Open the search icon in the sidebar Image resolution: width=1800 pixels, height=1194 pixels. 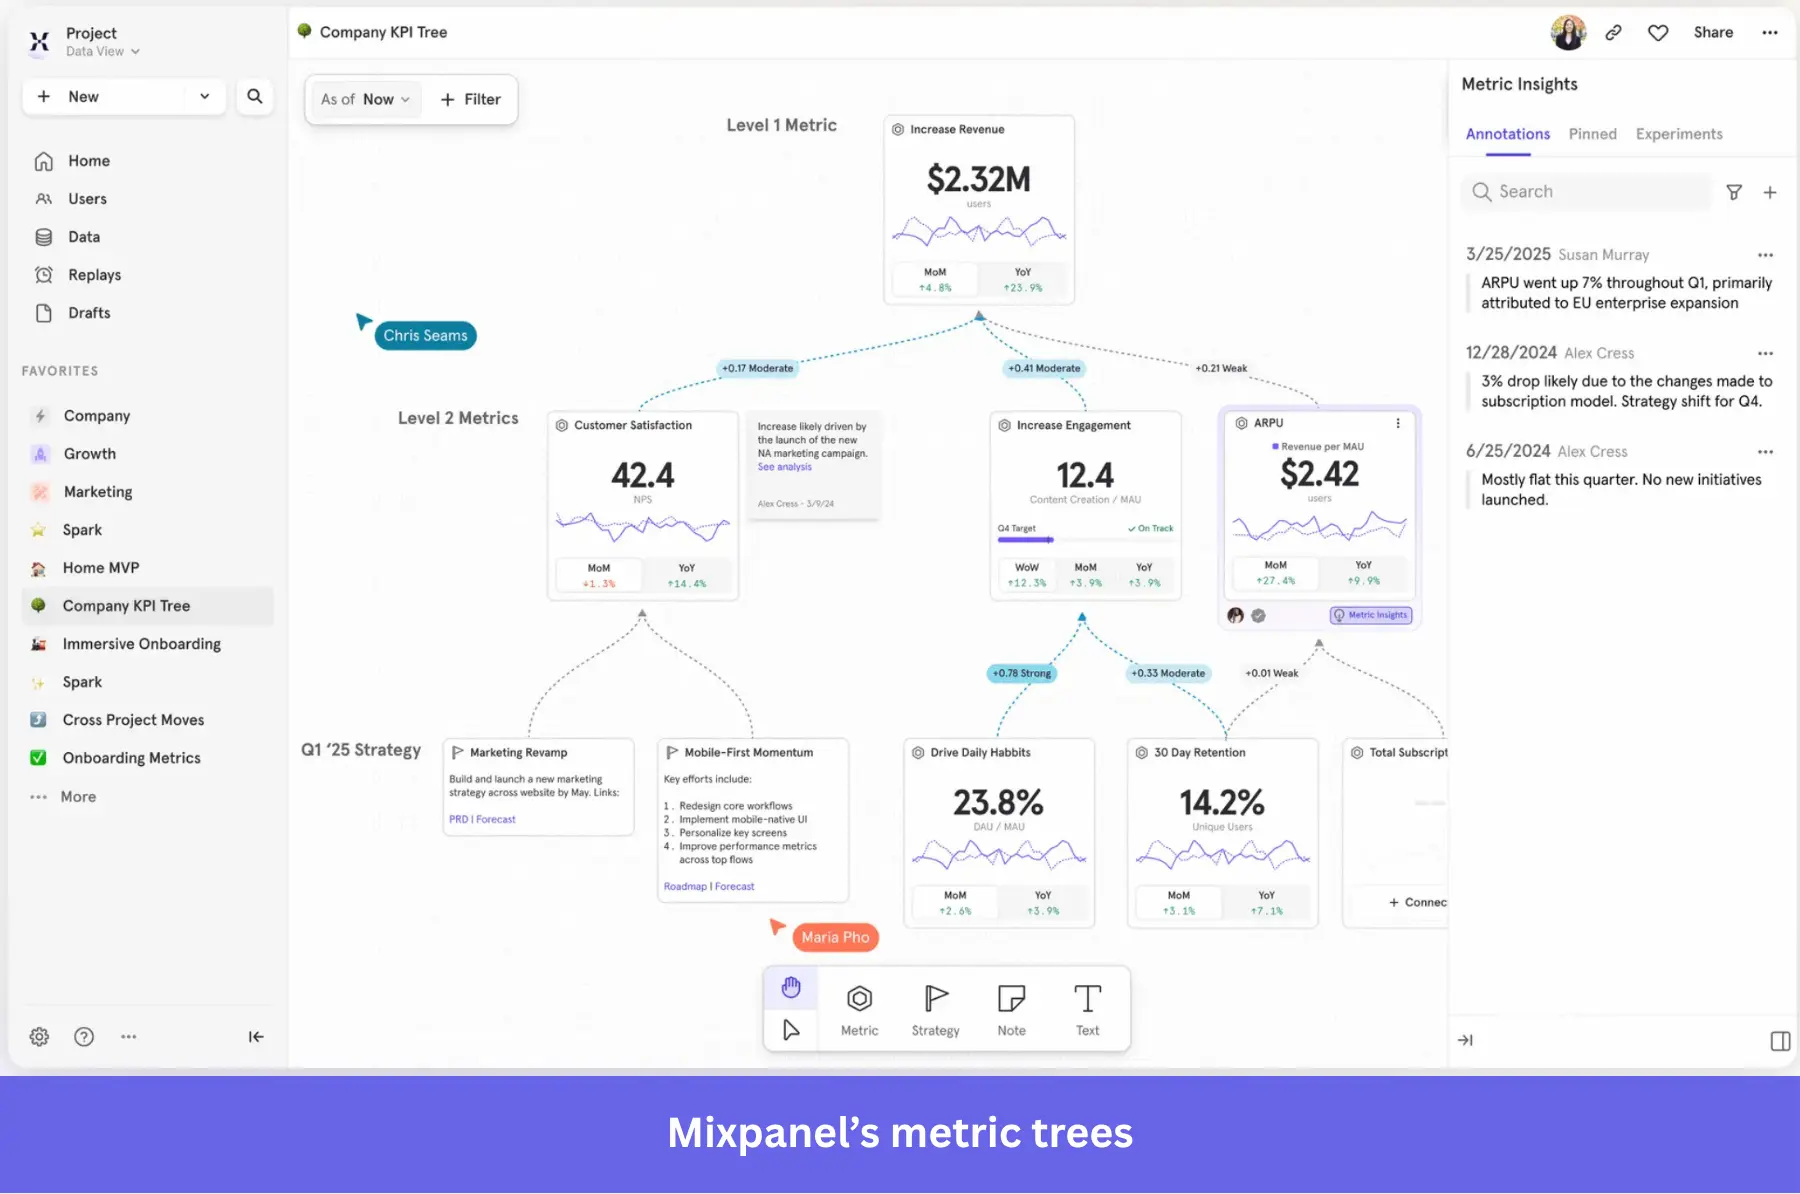(255, 96)
